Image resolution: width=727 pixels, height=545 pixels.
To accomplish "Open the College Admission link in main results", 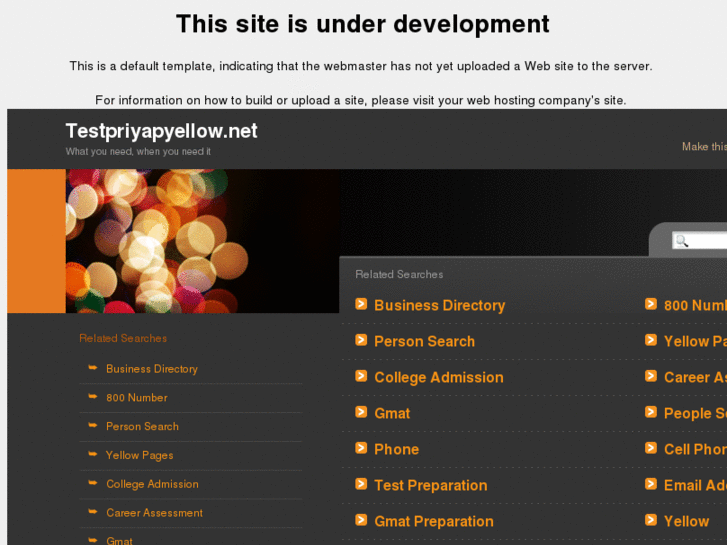I will (439, 377).
